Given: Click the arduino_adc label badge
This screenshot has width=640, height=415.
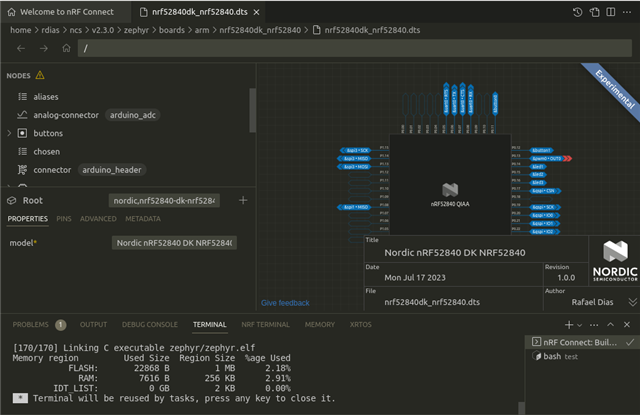Looking at the screenshot, I should (133, 115).
